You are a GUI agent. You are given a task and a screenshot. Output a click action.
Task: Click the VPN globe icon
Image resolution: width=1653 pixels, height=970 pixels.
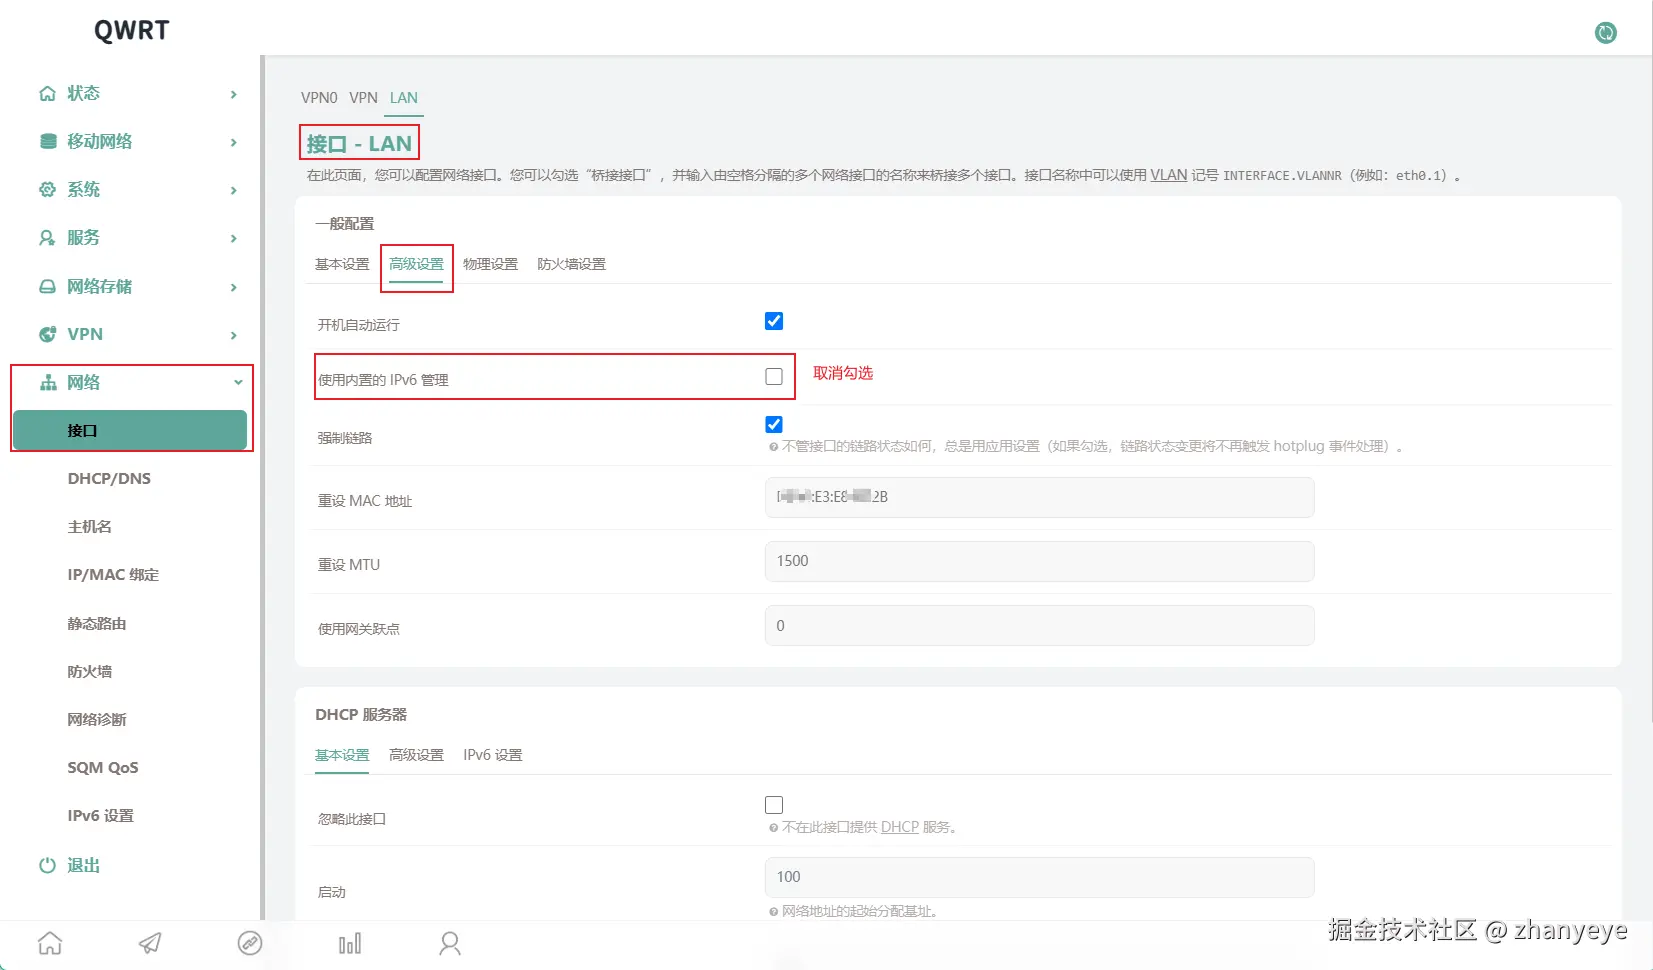pyautogui.click(x=47, y=334)
